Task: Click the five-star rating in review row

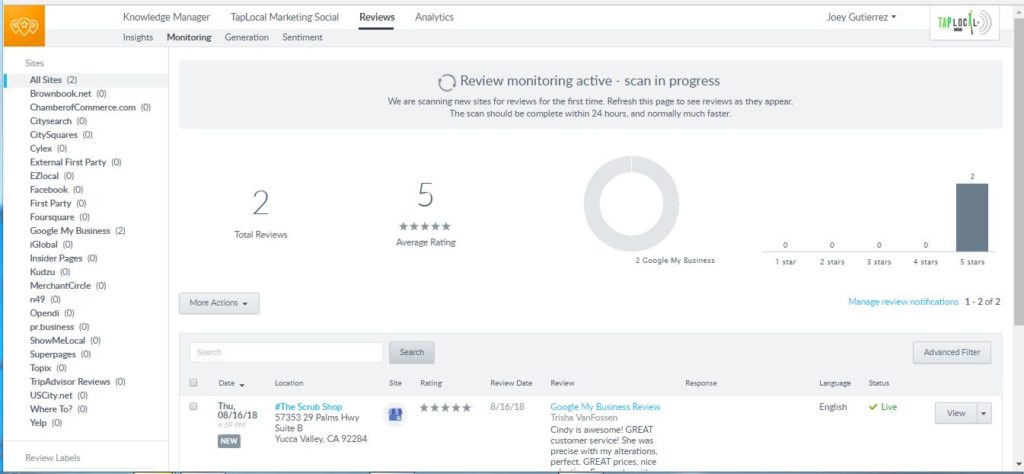Action: point(445,407)
